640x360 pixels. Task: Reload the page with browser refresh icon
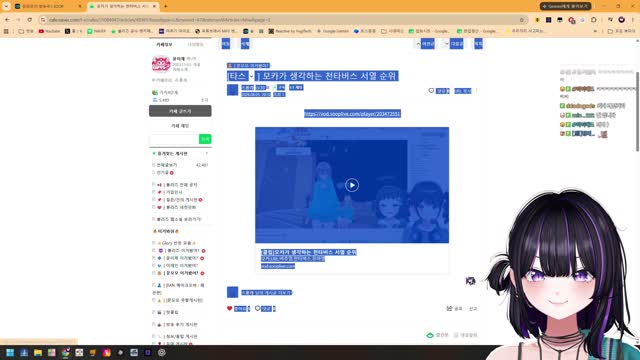tap(29, 20)
